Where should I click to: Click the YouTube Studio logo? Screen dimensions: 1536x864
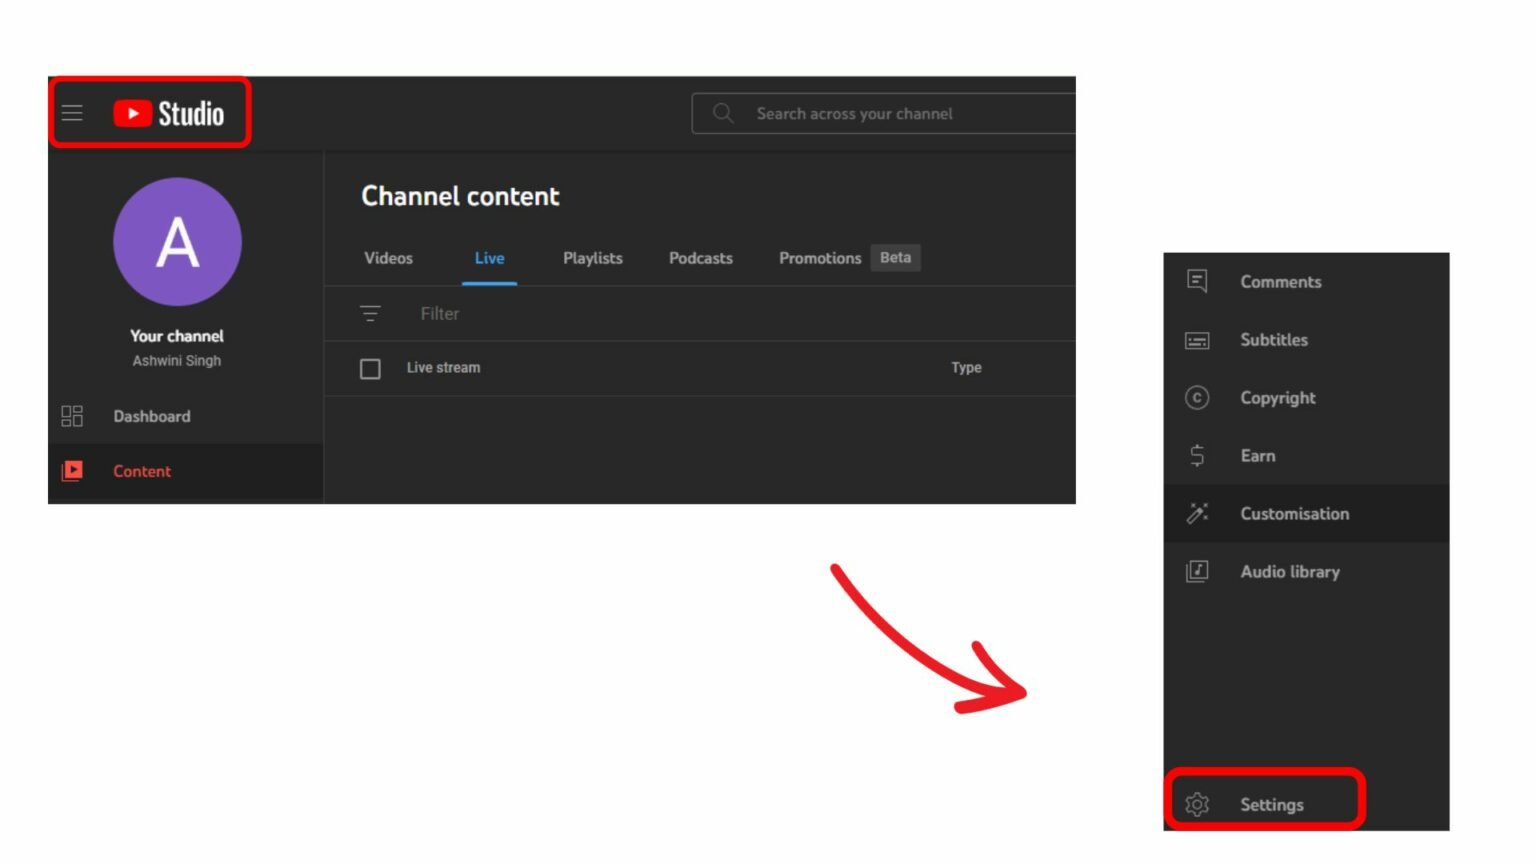(168, 113)
